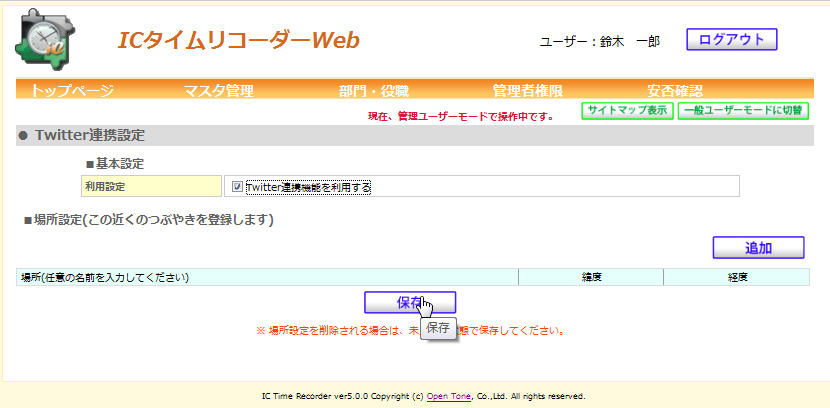Screen dimensions: 830x408
Task: Toggle the Twitter連携機能 checkbox box
Action: click(237, 187)
